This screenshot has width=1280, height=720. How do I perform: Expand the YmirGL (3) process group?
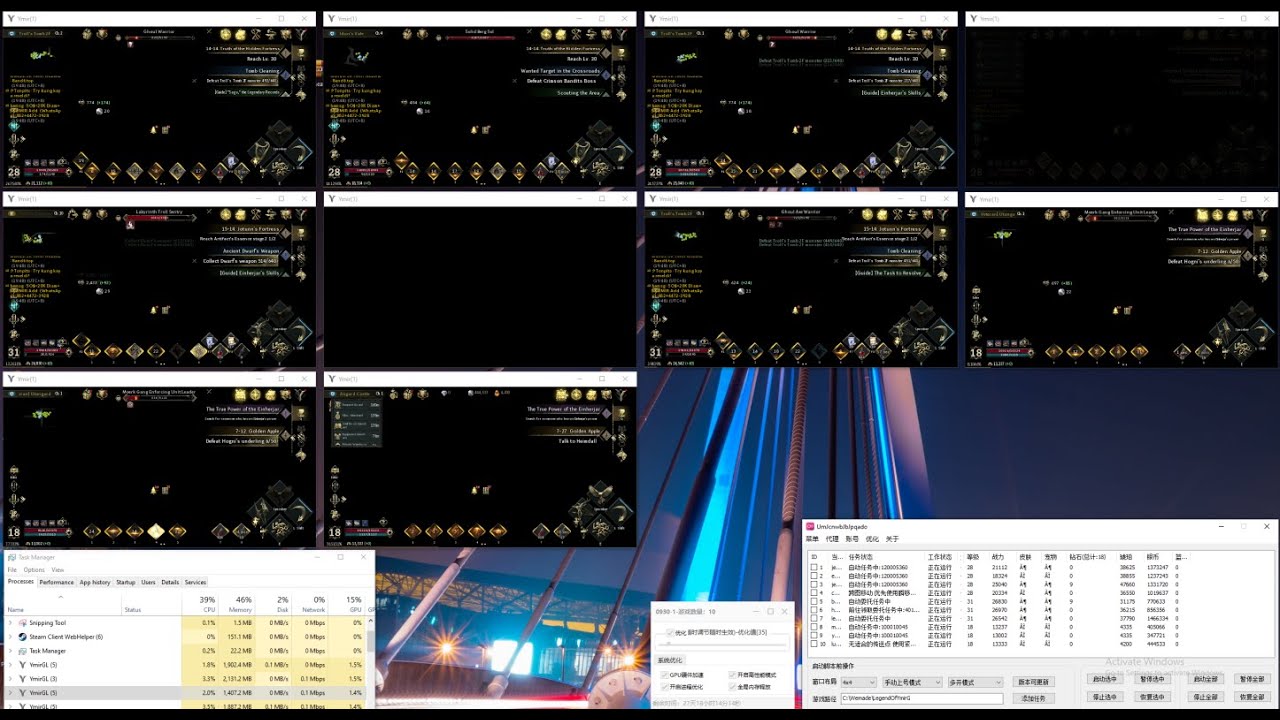point(10,678)
